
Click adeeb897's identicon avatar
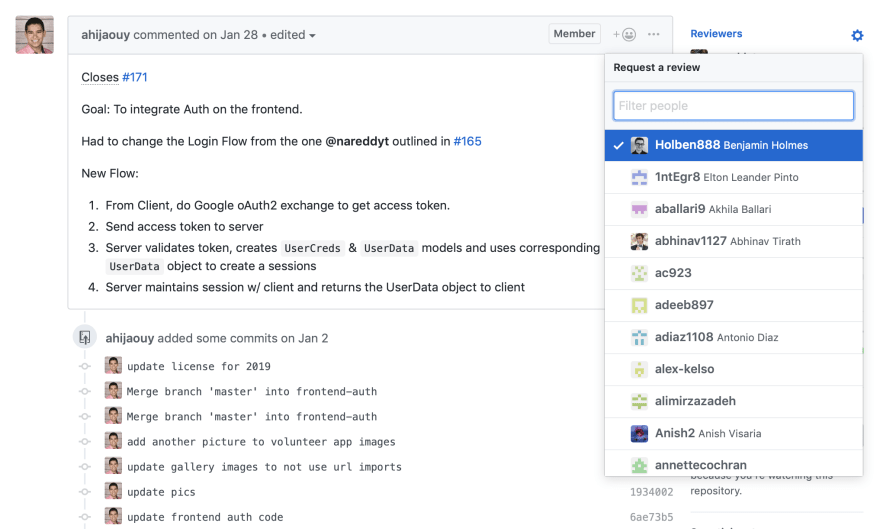639,305
